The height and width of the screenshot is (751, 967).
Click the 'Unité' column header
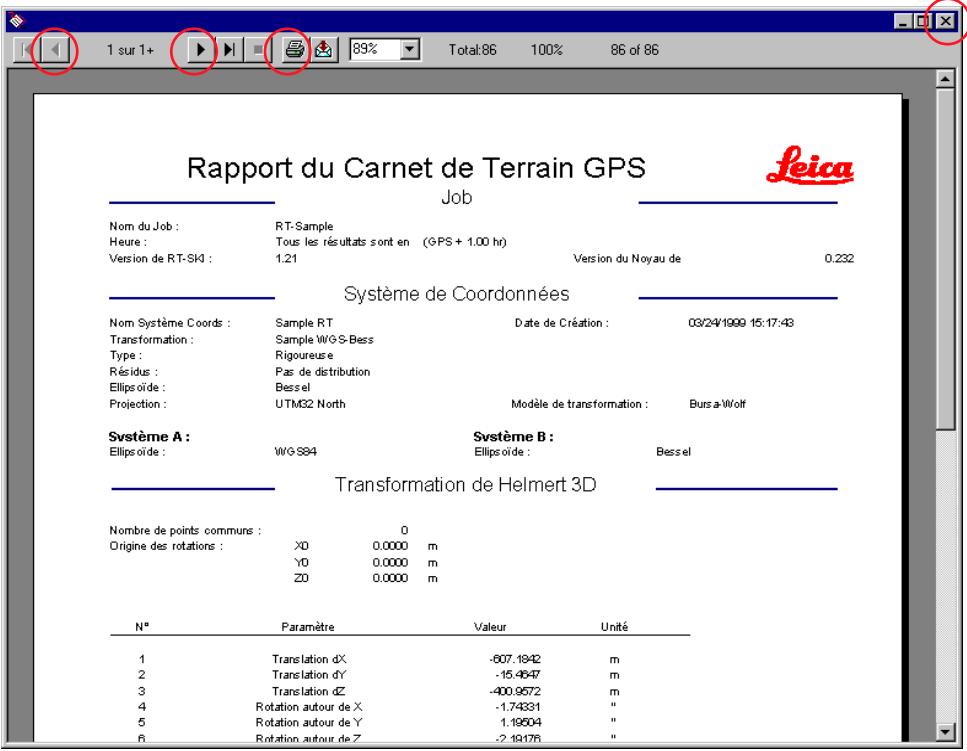point(614,627)
